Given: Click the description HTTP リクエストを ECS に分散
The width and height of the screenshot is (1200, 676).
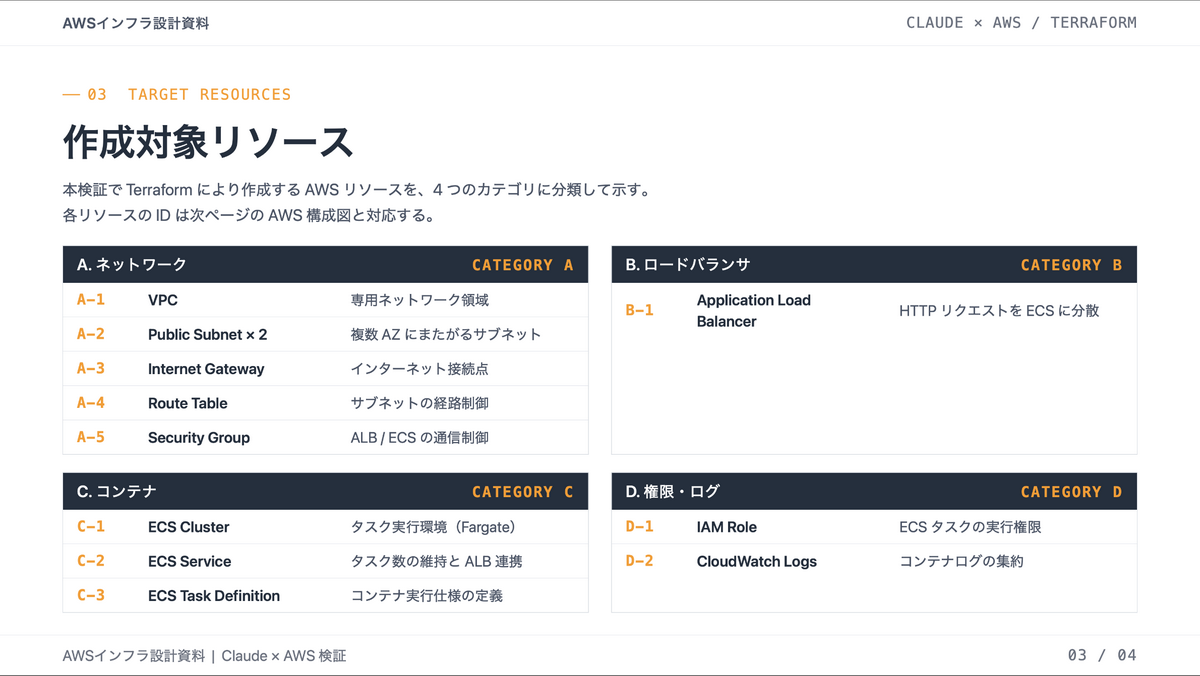Looking at the screenshot, I should pos(999,310).
